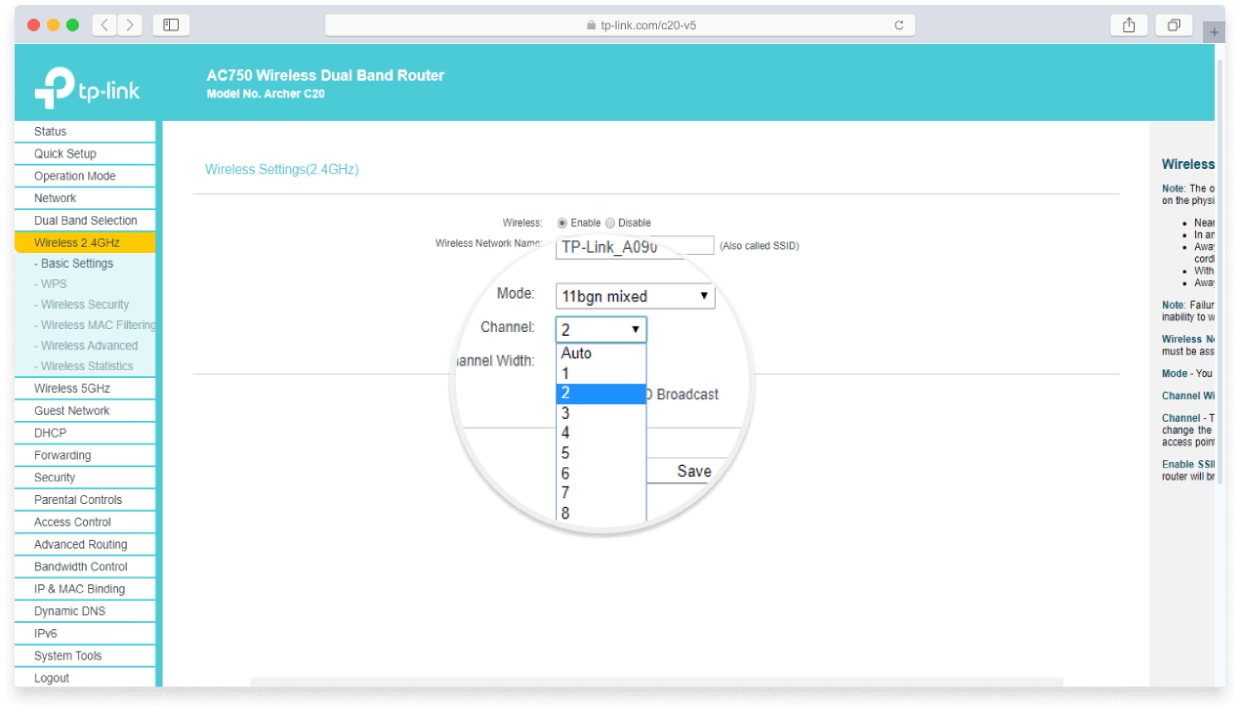Open the Status menu item
The image size is (1240, 711).
tap(85, 132)
